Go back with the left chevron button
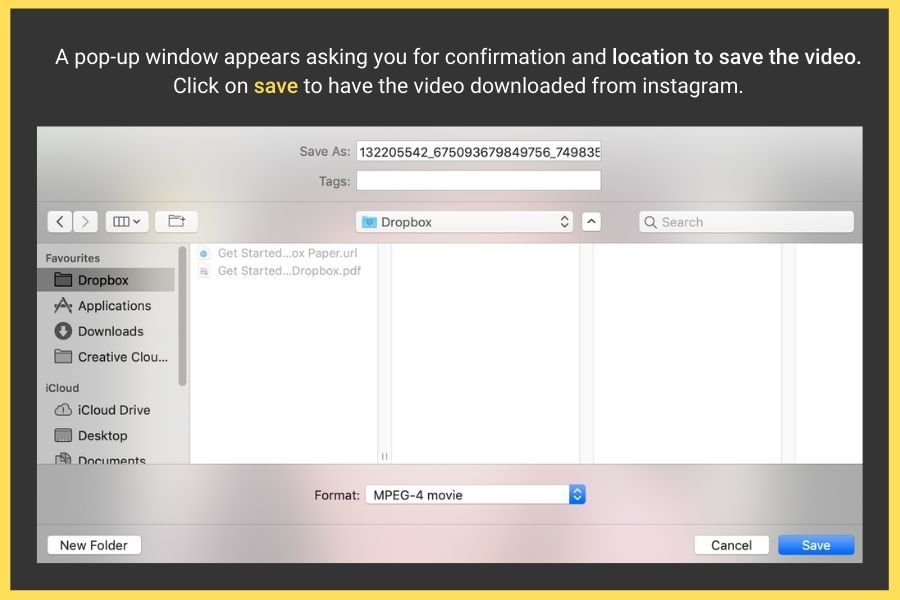The width and height of the screenshot is (900, 600). click(60, 222)
